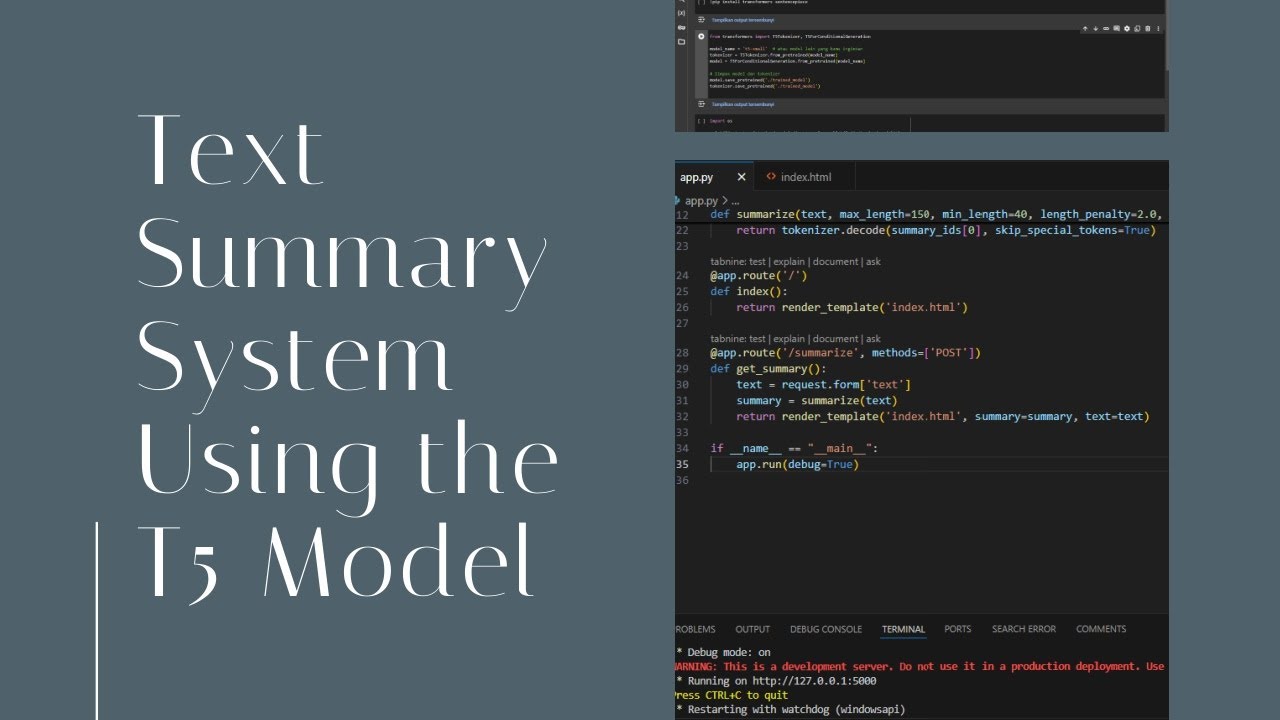This screenshot has width=1280, height=720.
Task: Mirror cell in tab icon
Action: tap(1137, 29)
